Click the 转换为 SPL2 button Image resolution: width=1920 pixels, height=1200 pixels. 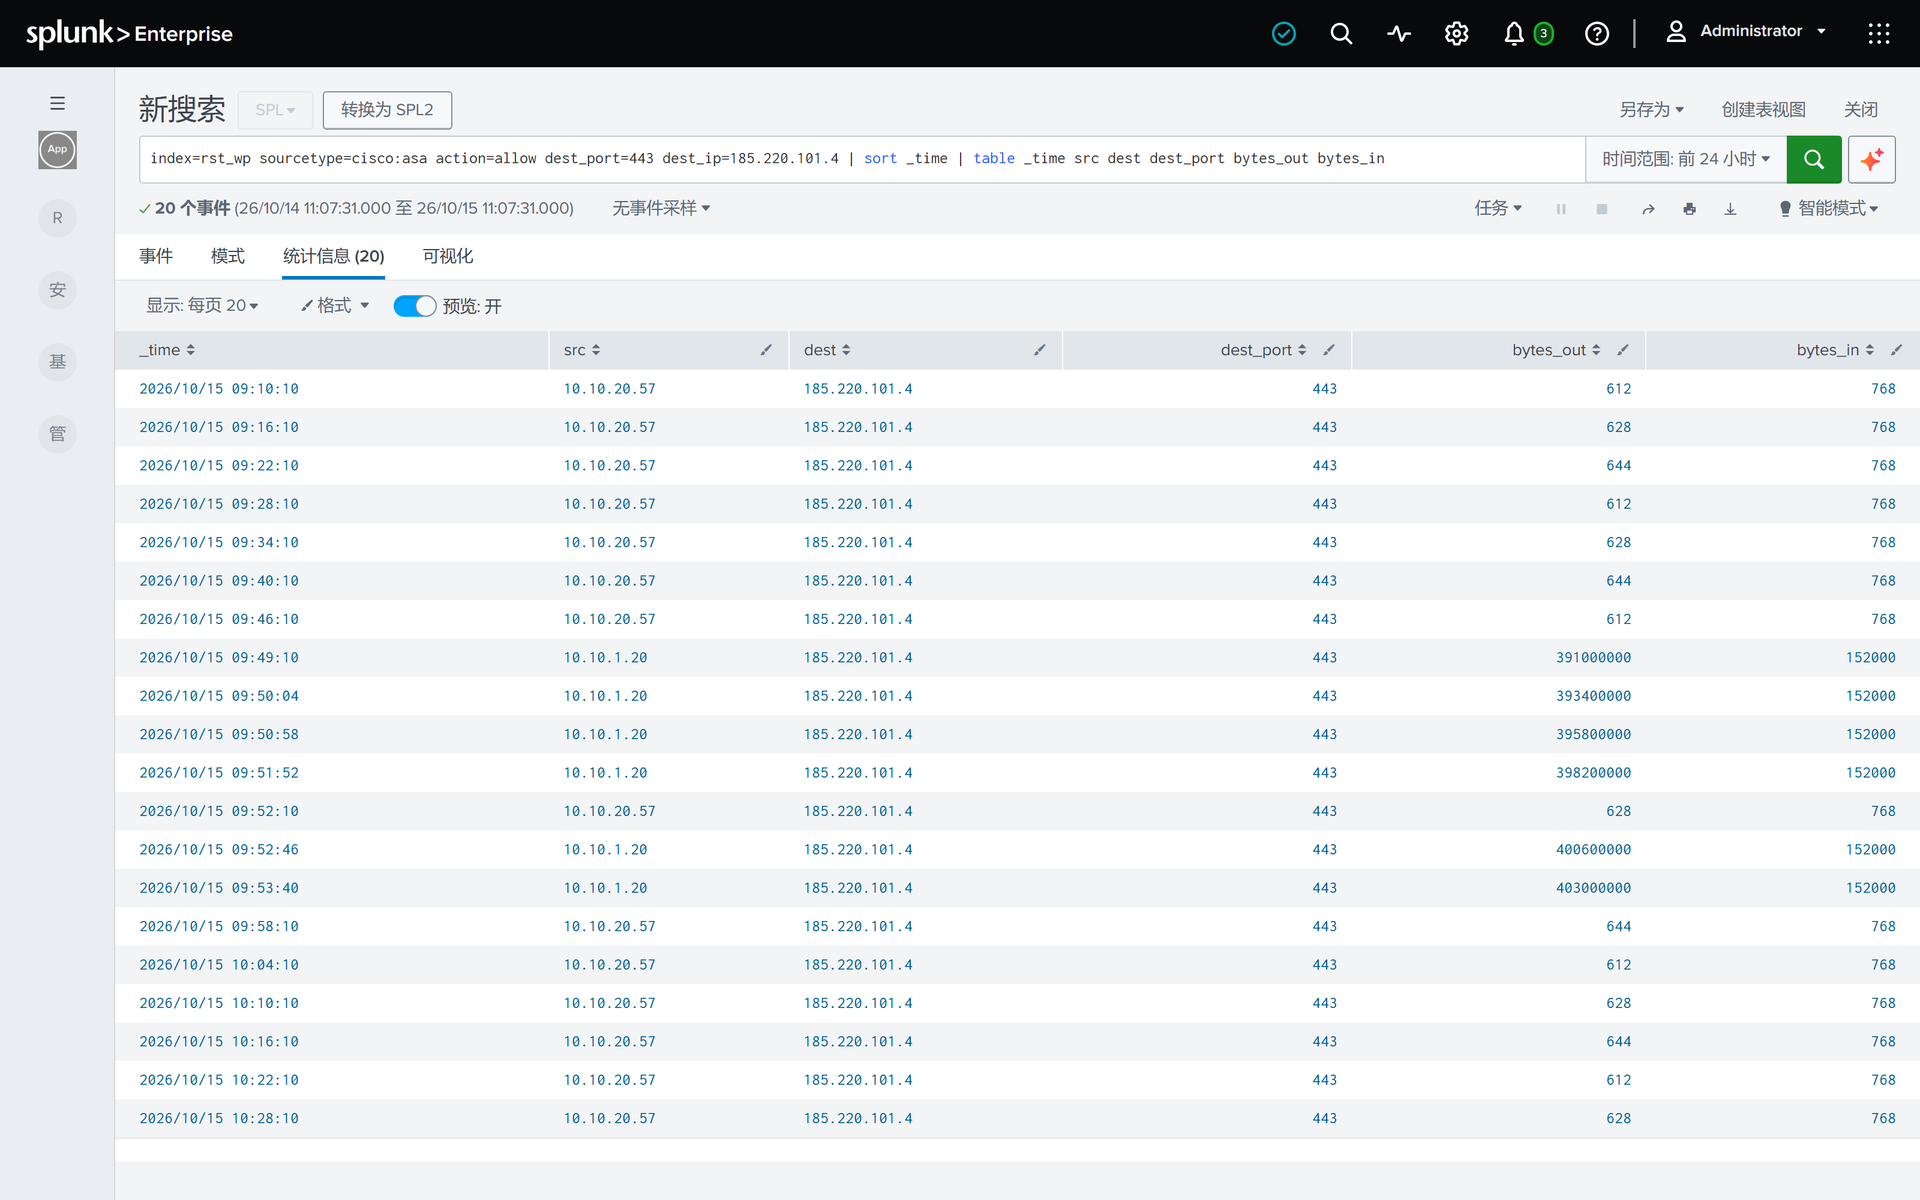pyautogui.click(x=387, y=110)
